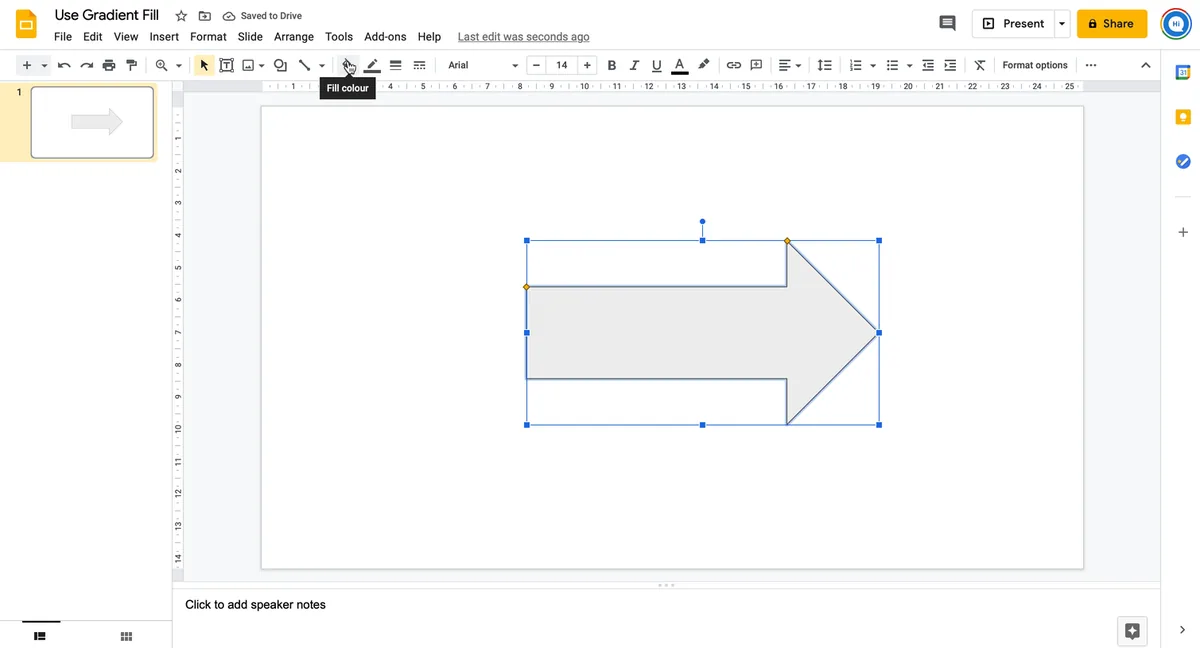Increase the text indent
The image size is (1200, 648).
[950, 65]
